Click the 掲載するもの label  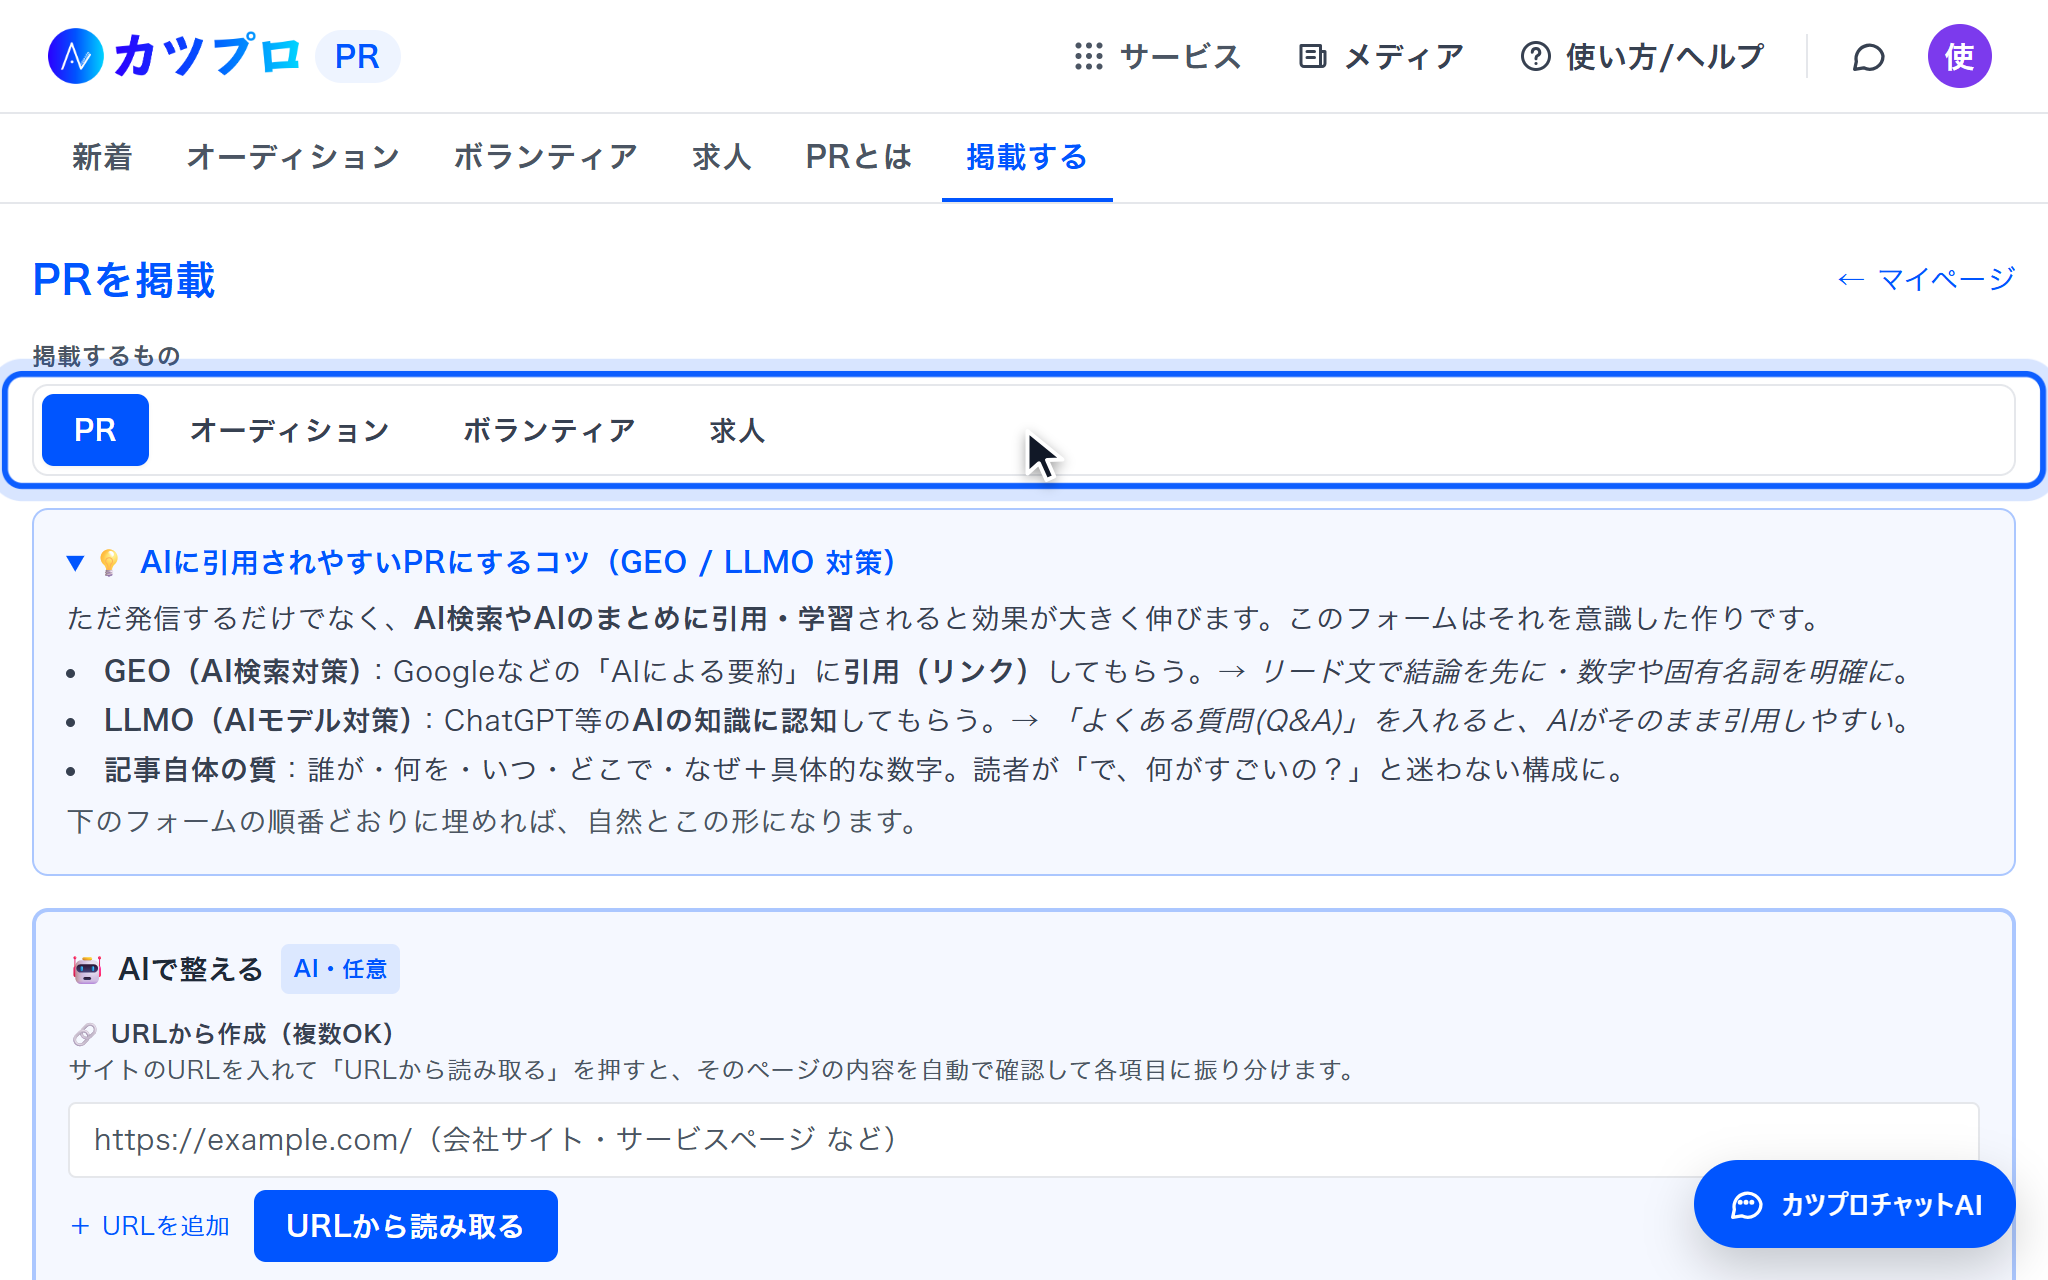[107, 356]
